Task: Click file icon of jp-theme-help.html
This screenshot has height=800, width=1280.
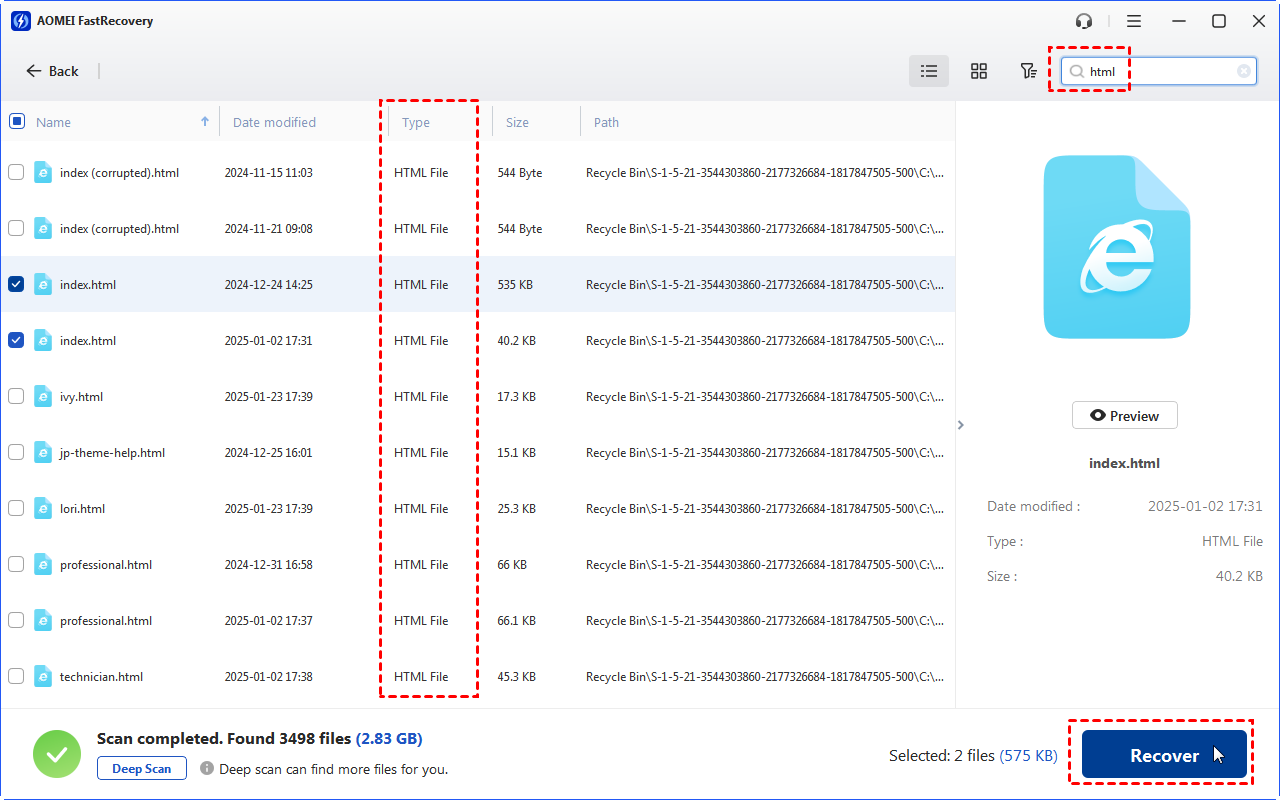Action: click(x=43, y=452)
